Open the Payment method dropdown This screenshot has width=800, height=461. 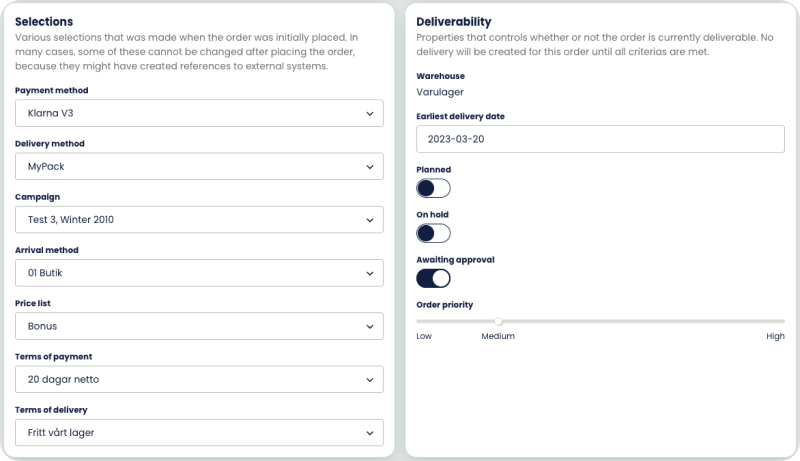point(199,114)
